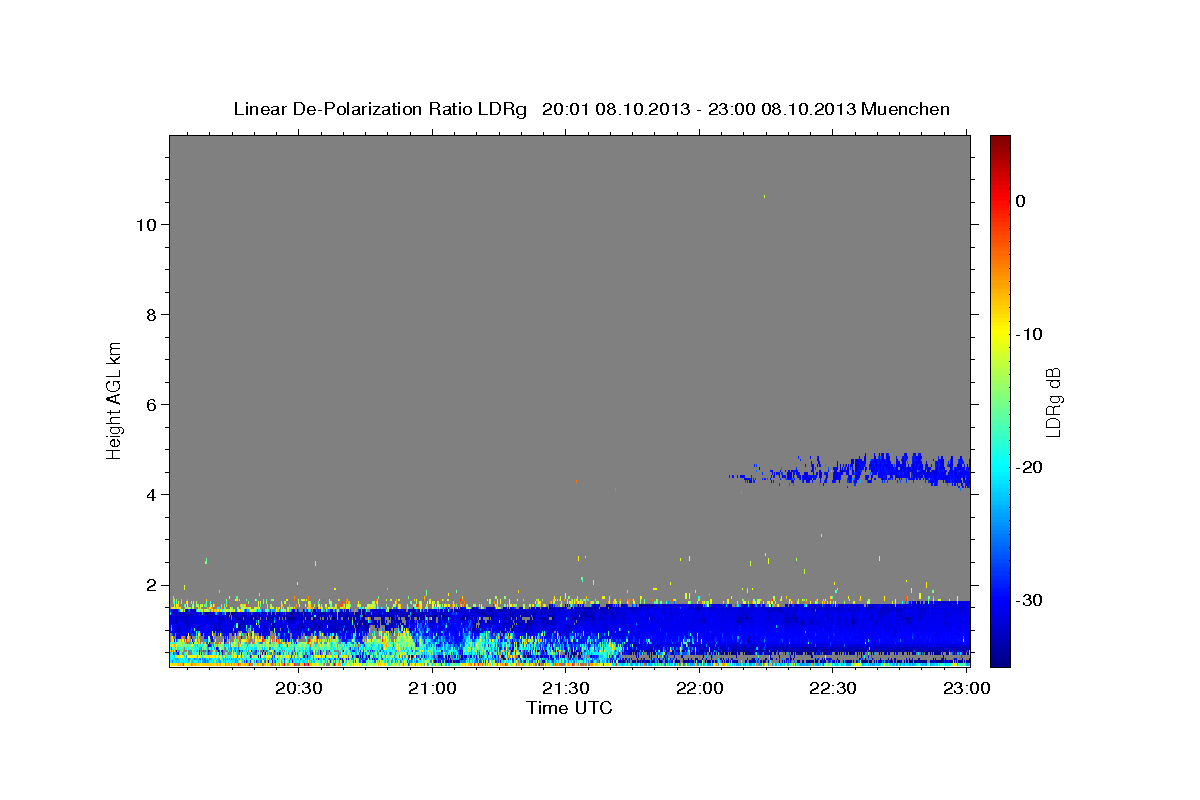Click the colorbar value -10

click(x=1030, y=334)
